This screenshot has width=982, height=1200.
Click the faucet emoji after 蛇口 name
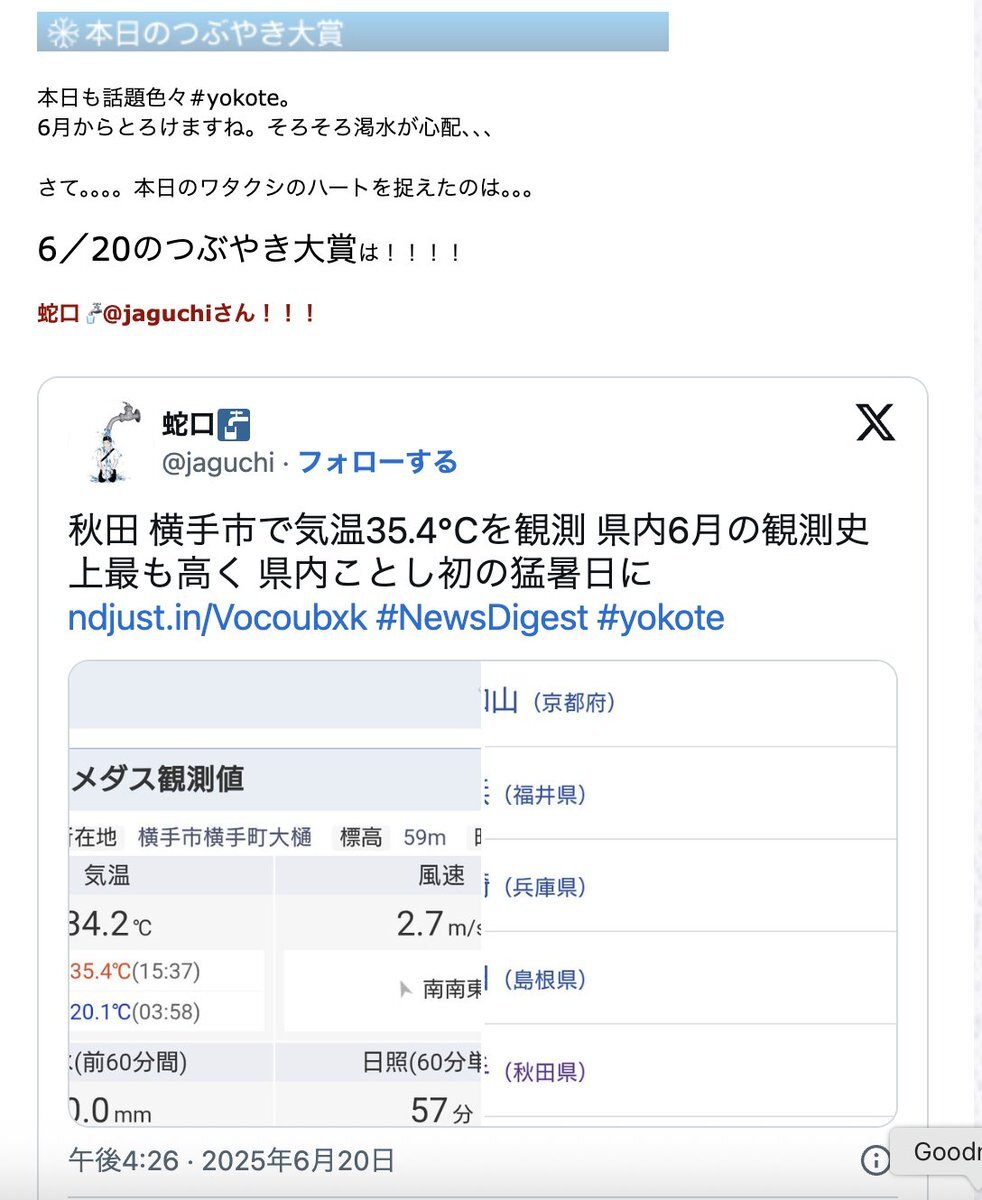[233, 425]
